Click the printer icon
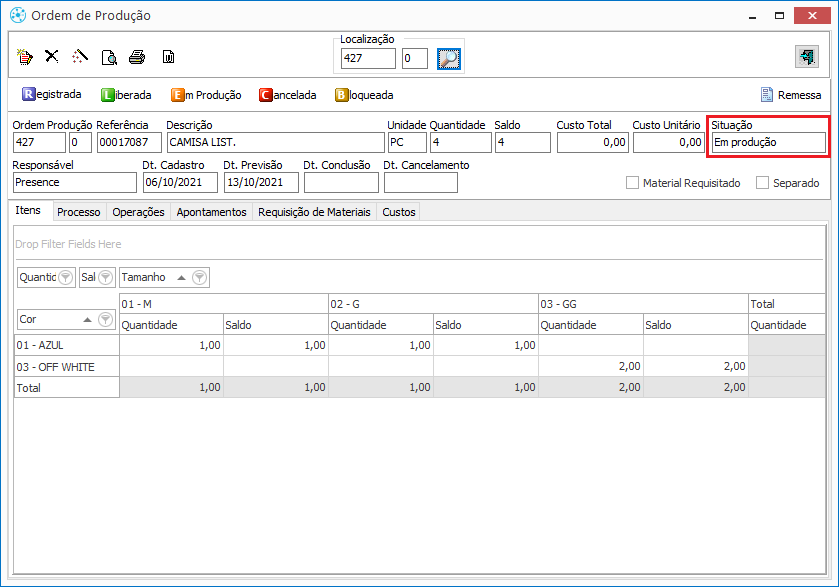This screenshot has width=839, height=587. (x=138, y=57)
